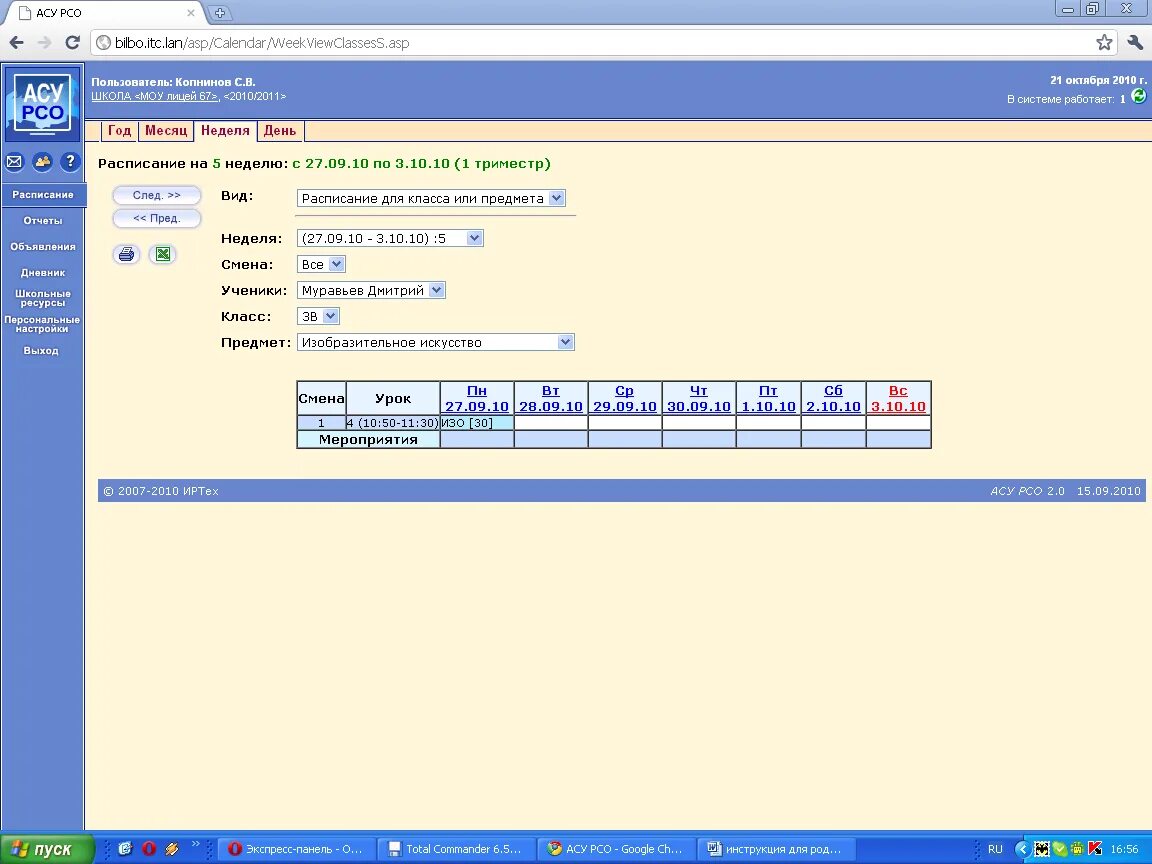Viewport: 1152px width, 864px height.
Task: Open the Ученики dropdown
Action: 371,290
